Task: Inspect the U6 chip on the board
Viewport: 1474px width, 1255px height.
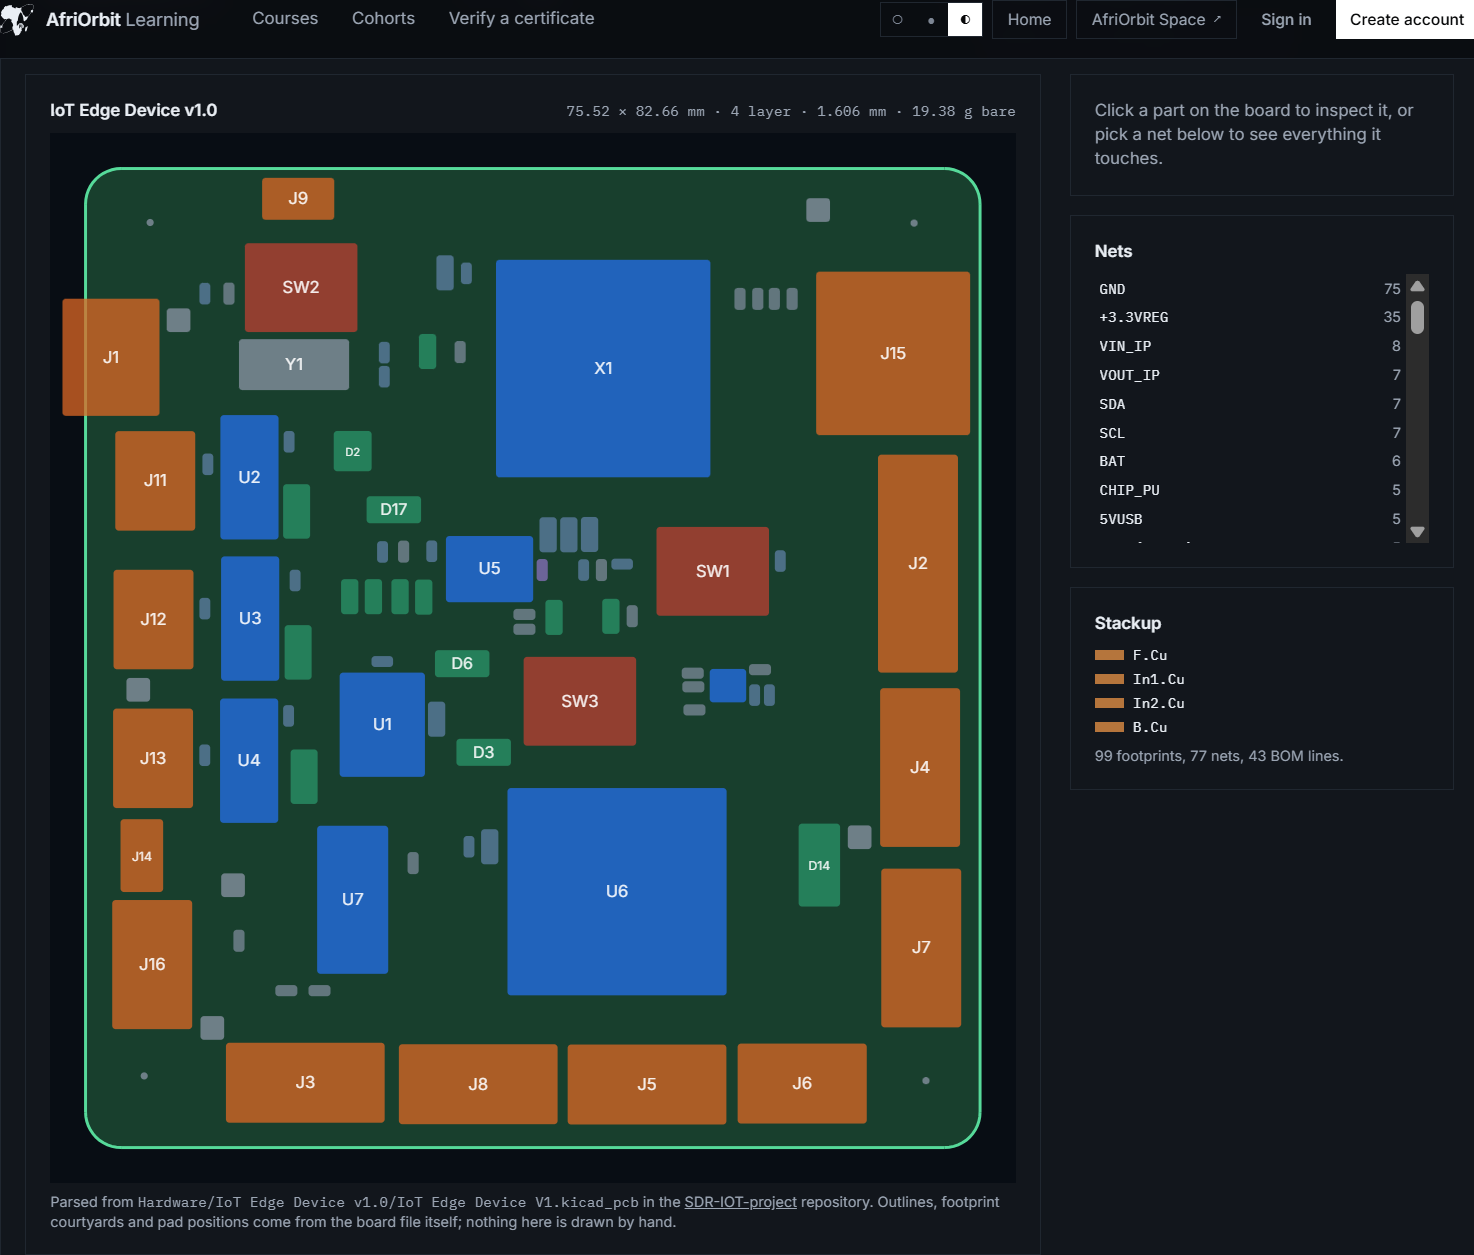Action: click(617, 891)
